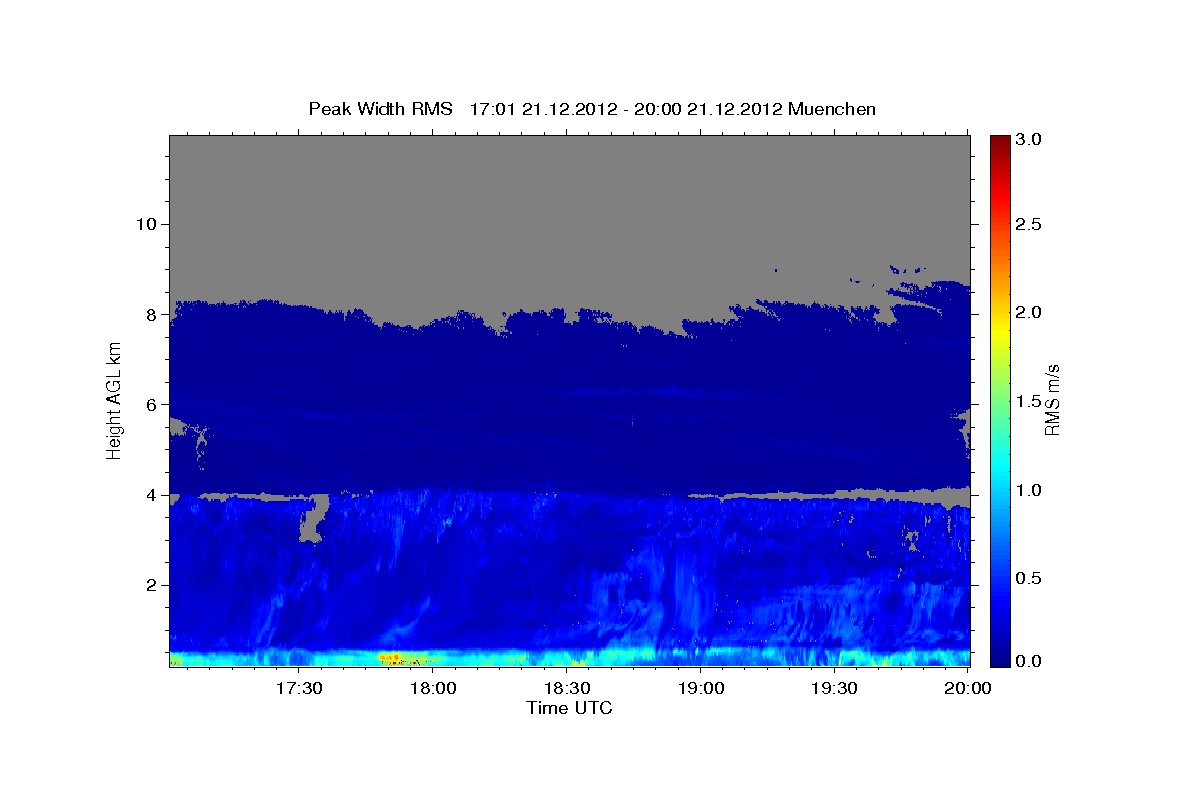
Task: Click the colorbar value 3.0
Action: 1030,140
